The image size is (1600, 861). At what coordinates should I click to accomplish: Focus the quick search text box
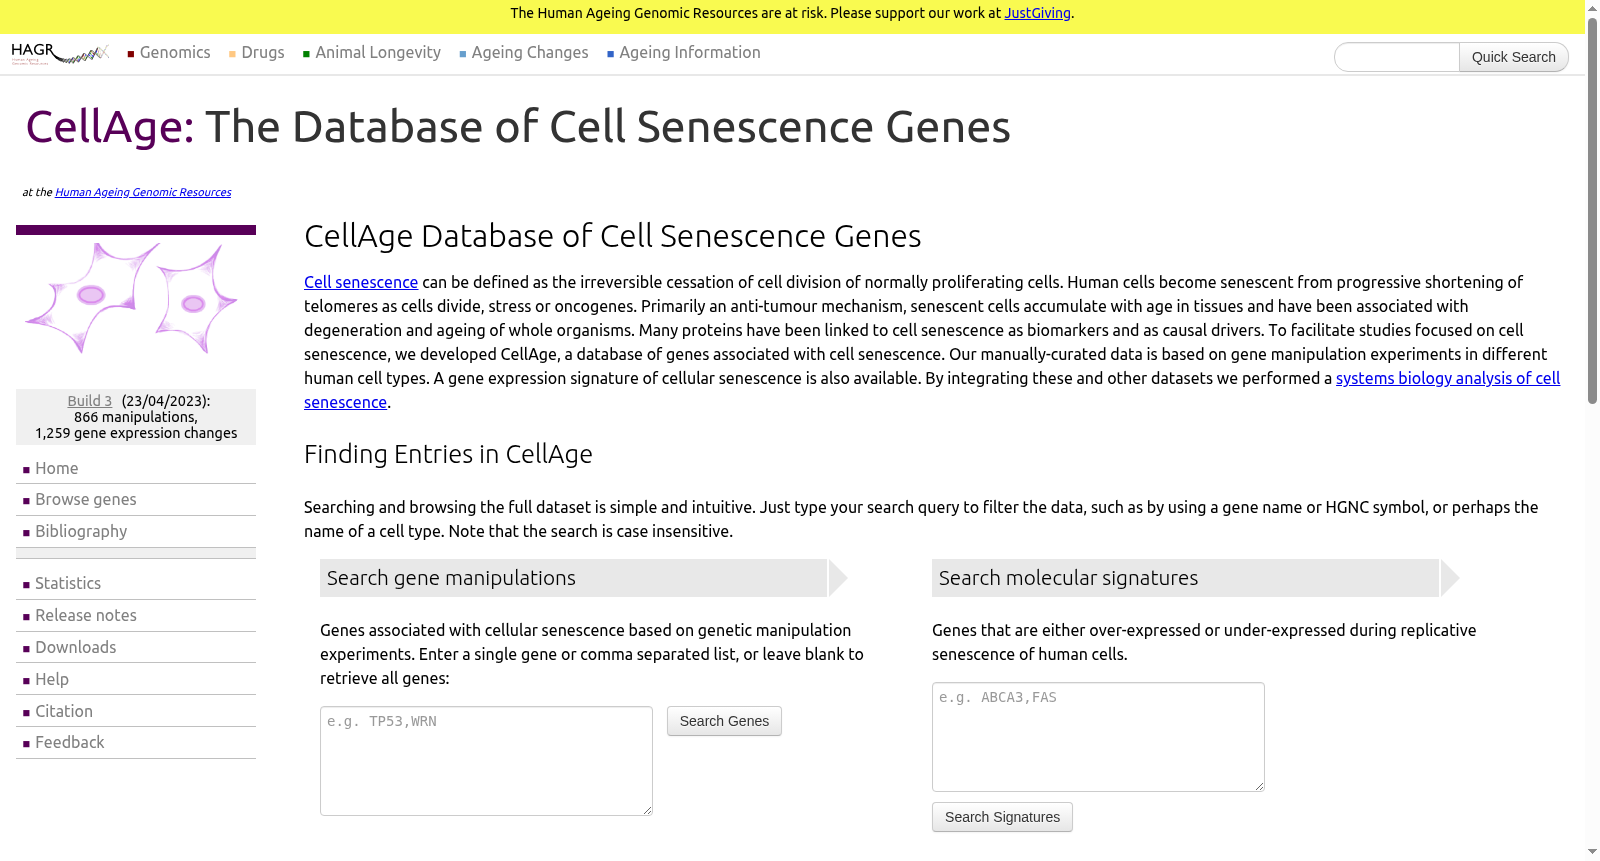1397,57
